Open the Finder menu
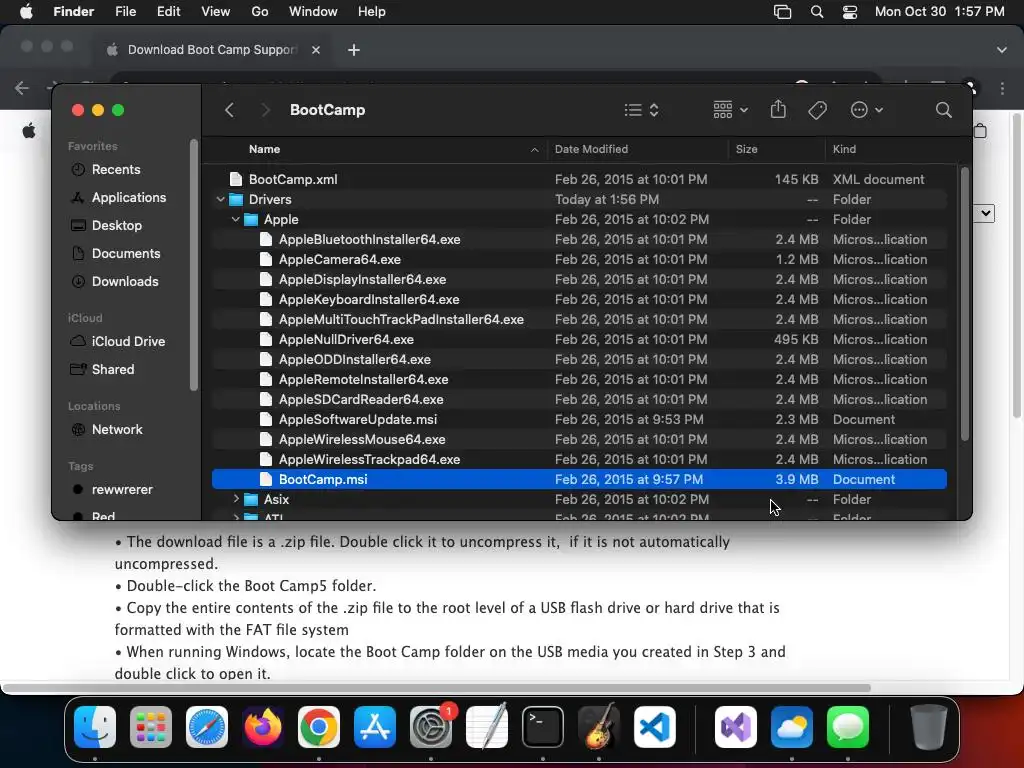The width and height of the screenshot is (1024, 768). click(x=74, y=12)
